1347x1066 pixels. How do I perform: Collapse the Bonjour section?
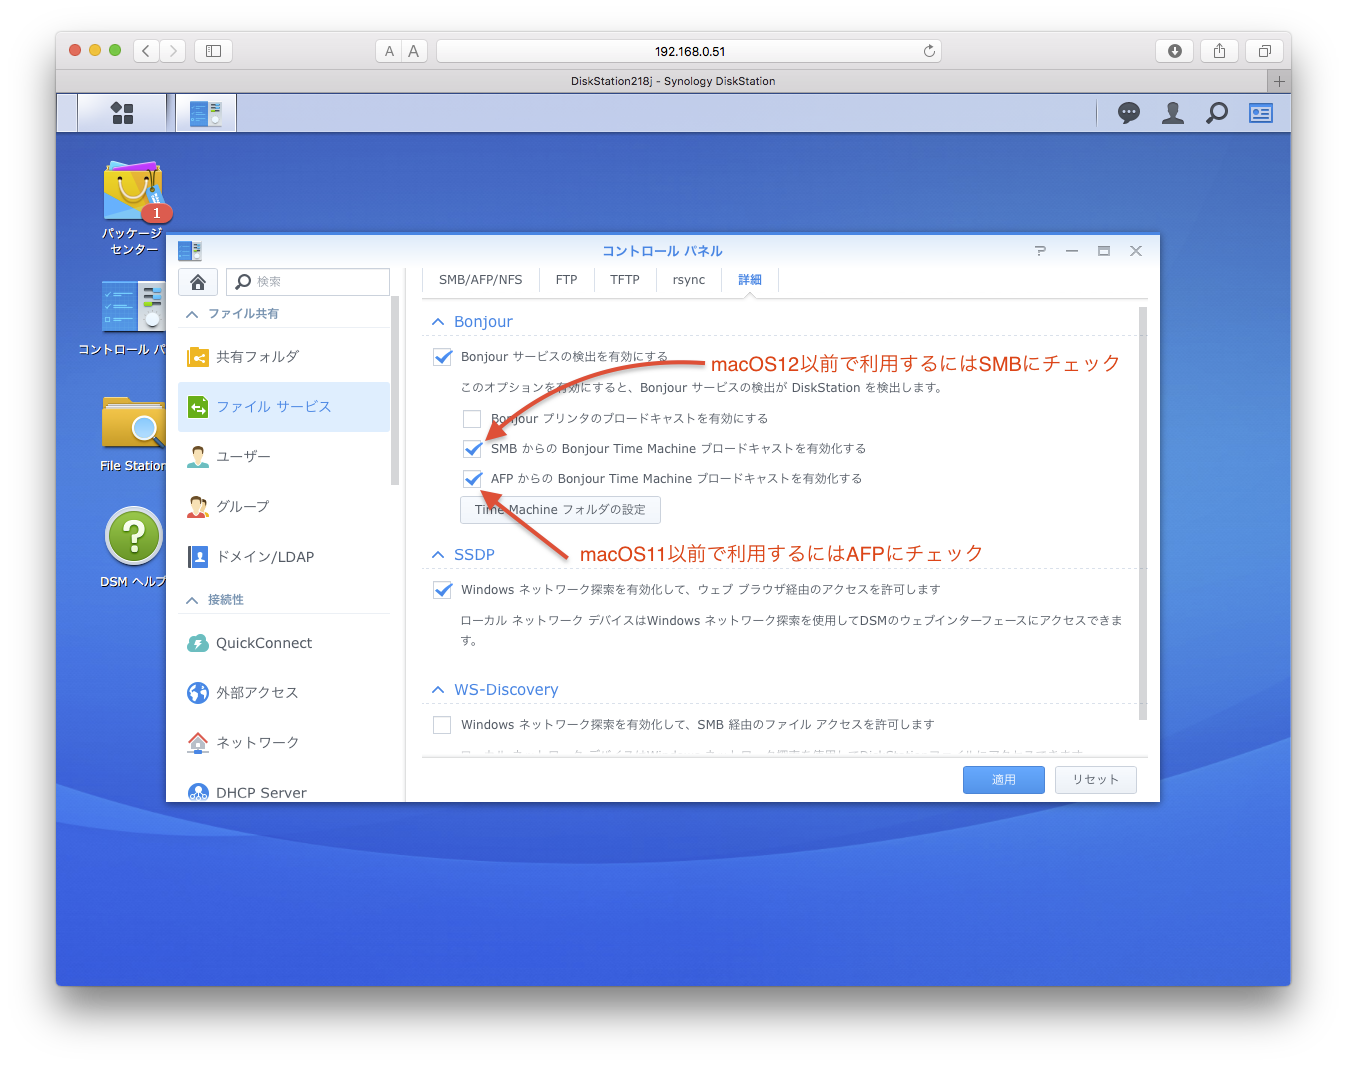click(x=438, y=322)
